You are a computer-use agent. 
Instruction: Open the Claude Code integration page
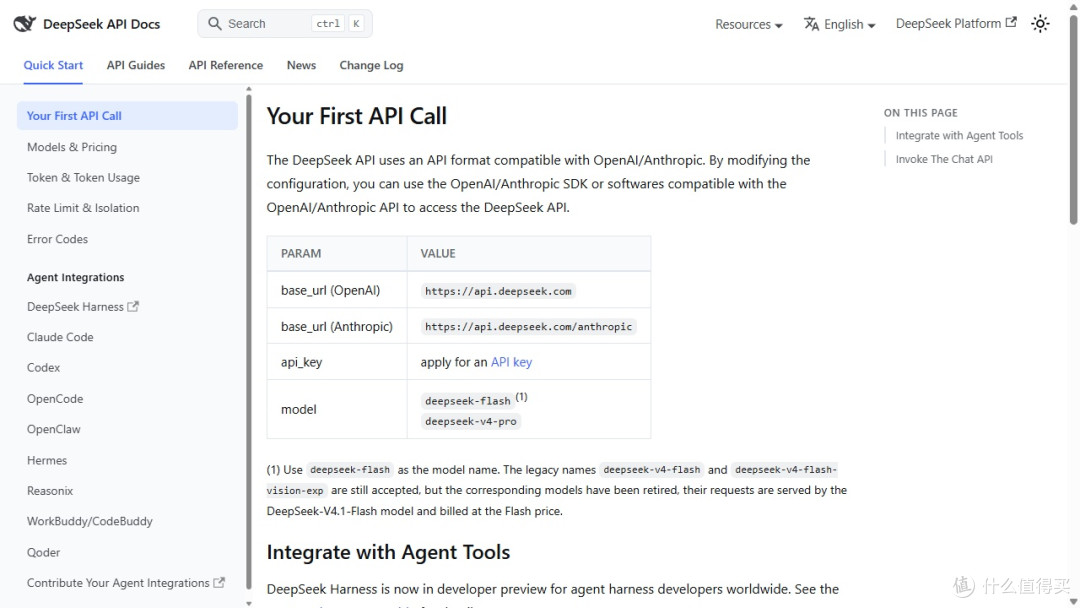60,337
